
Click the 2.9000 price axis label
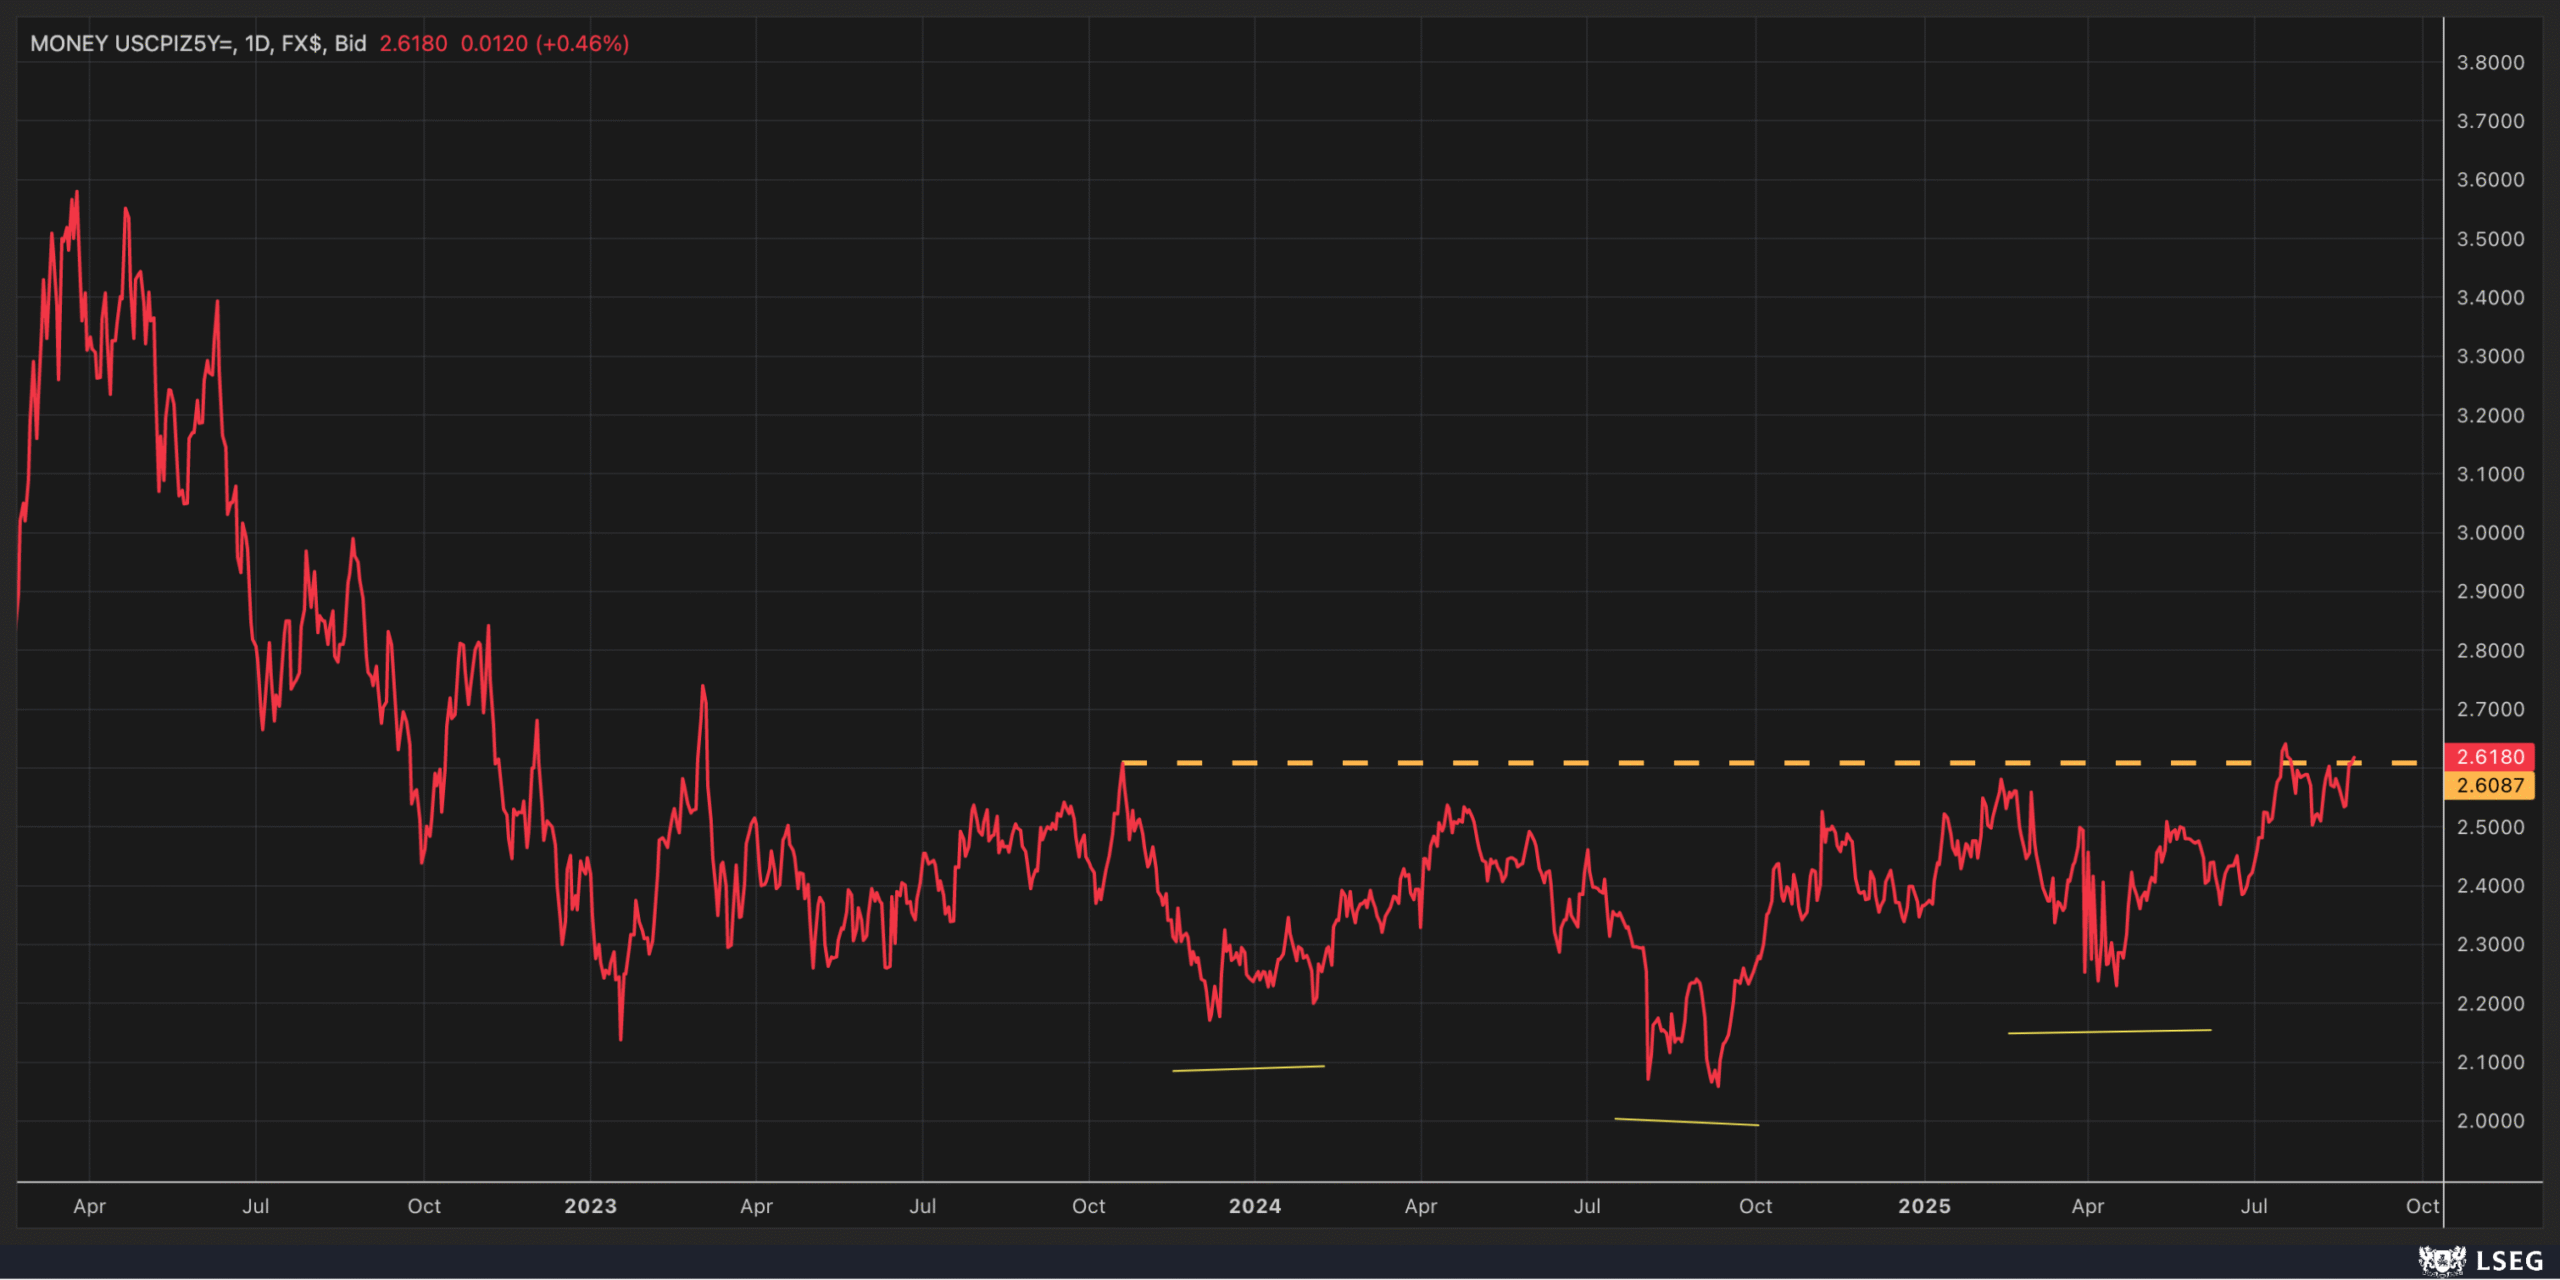coord(2490,591)
